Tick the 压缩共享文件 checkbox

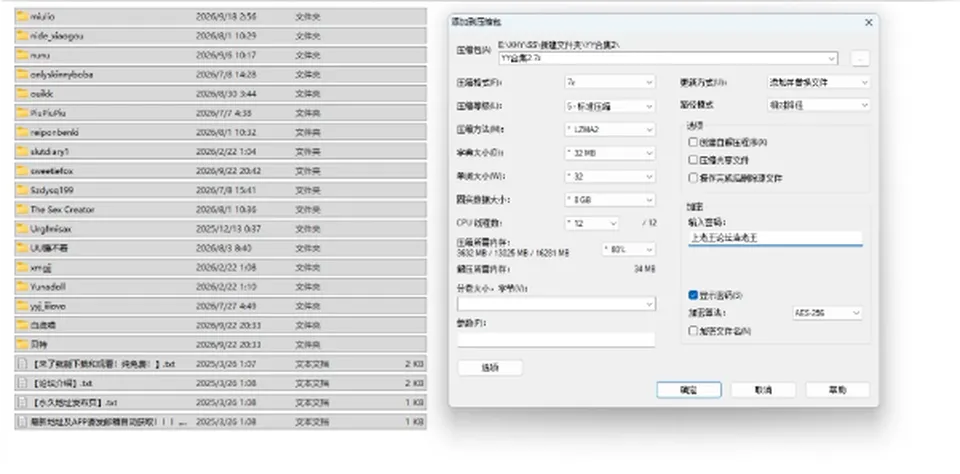click(x=693, y=160)
